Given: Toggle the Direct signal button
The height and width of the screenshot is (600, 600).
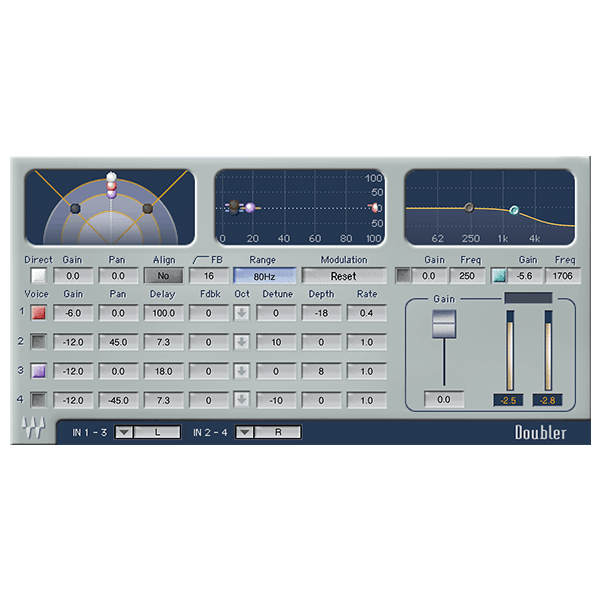Looking at the screenshot, I should tap(38, 276).
